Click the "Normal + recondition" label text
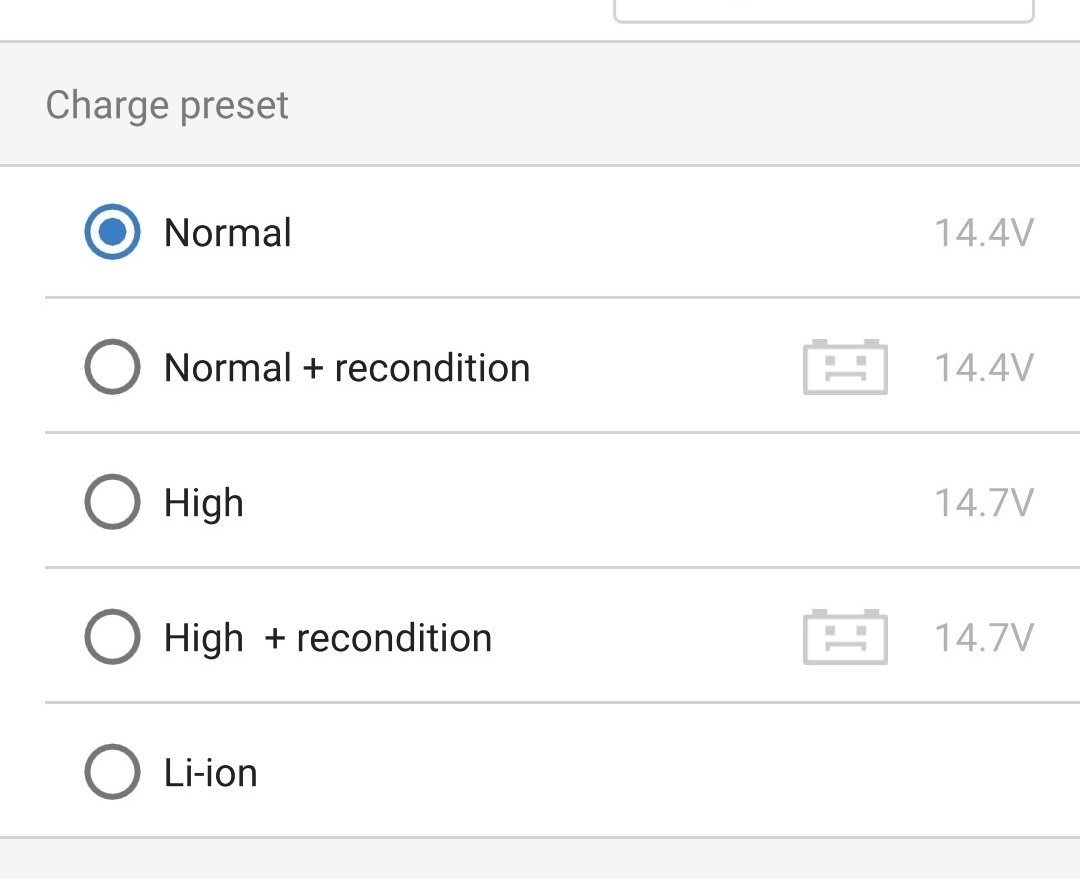The image size is (1080, 879). (x=347, y=368)
